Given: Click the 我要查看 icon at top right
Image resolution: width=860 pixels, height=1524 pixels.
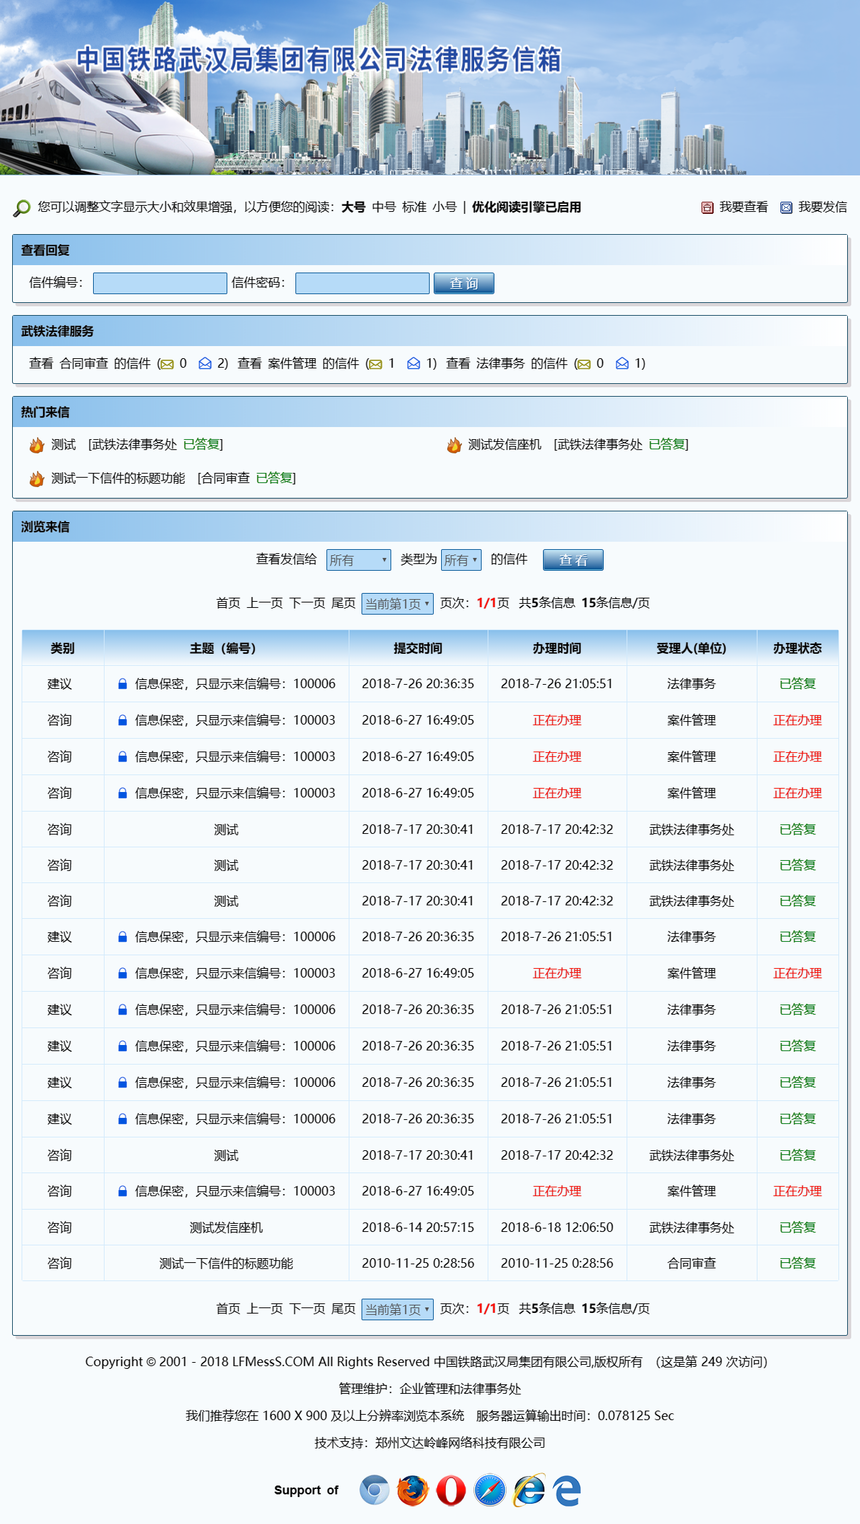Looking at the screenshot, I should [707, 207].
